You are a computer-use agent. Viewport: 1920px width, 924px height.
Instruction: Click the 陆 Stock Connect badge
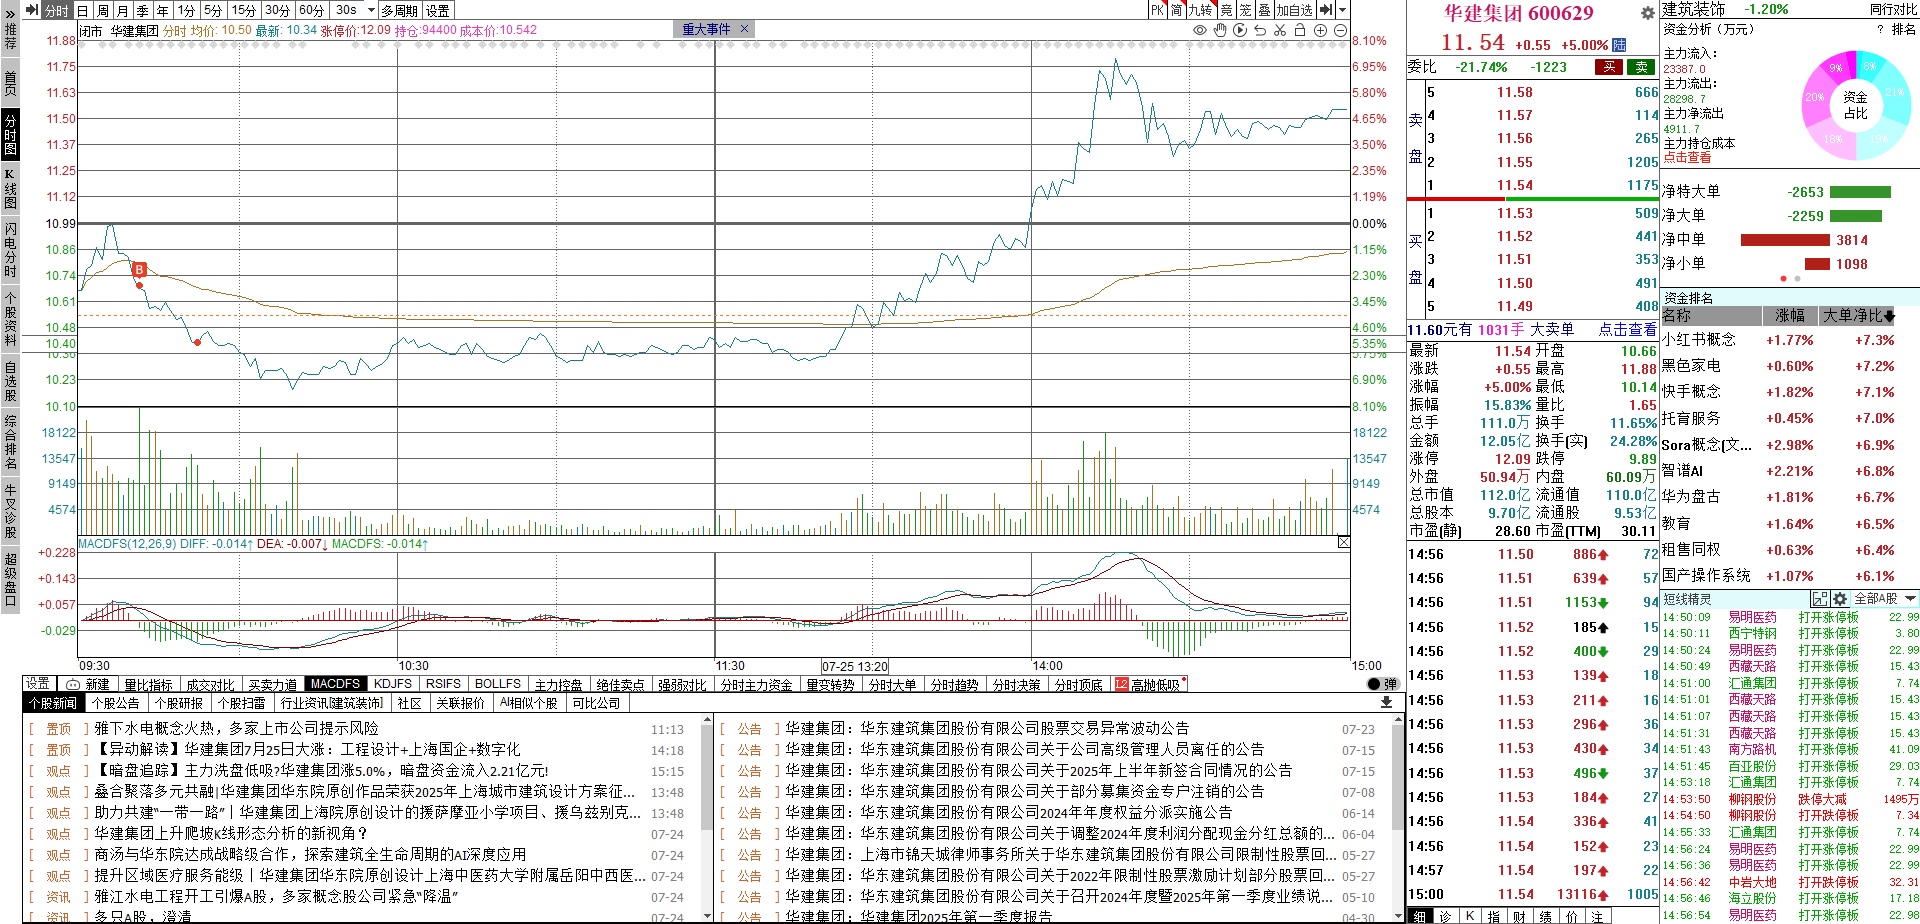click(x=1620, y=44)
